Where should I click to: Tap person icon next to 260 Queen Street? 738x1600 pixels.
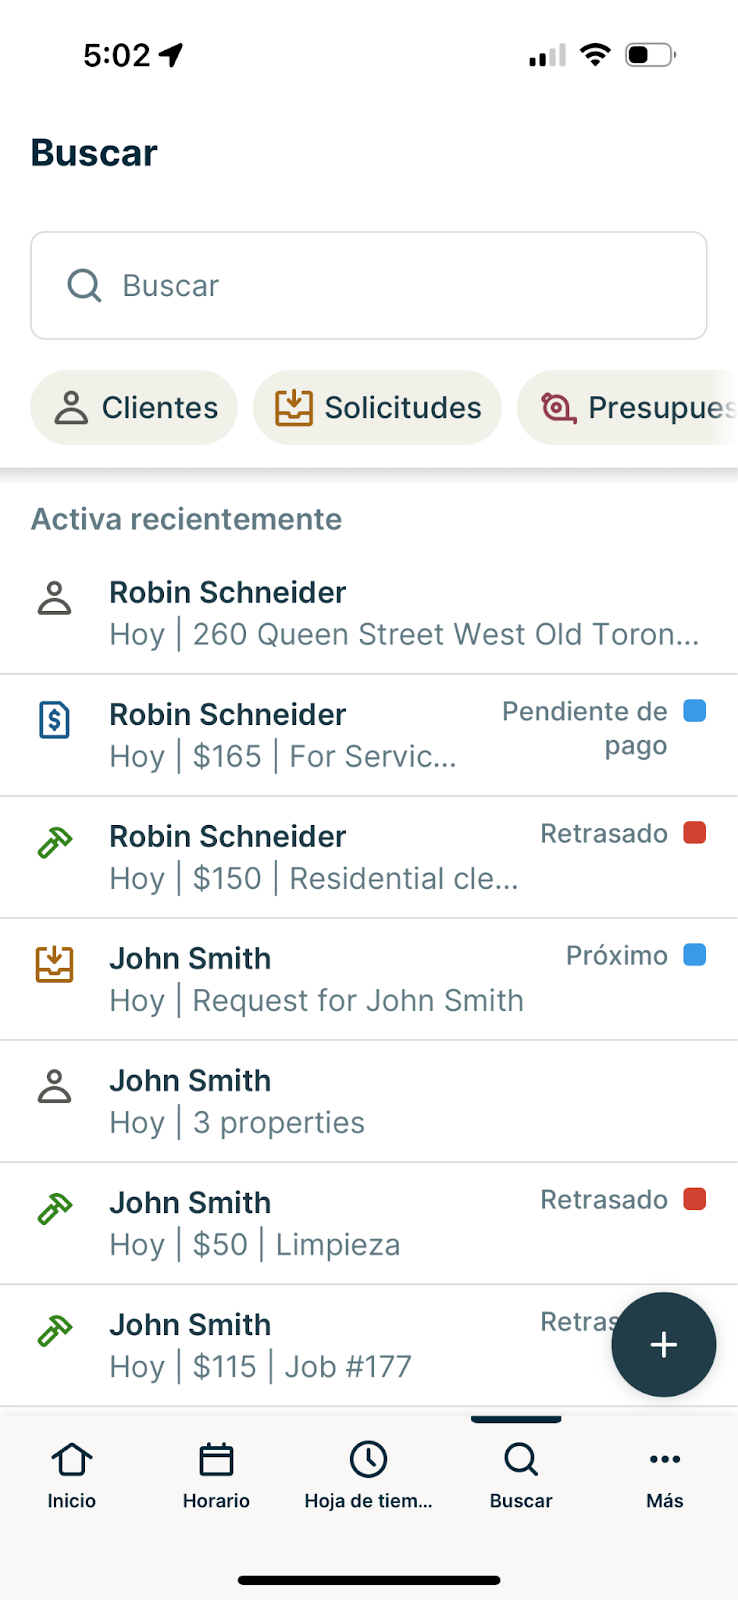coord(54,598)
